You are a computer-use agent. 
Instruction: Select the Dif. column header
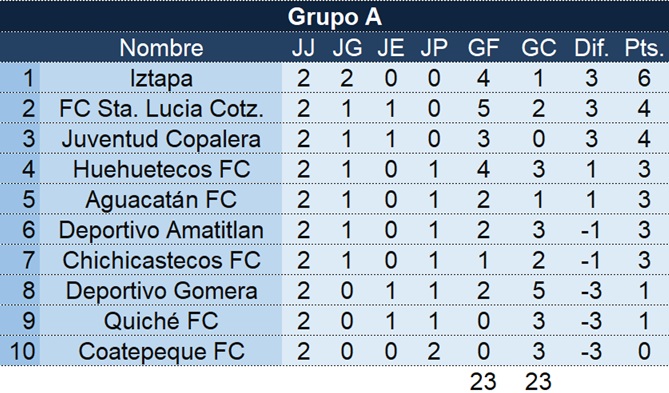[591, 47]
